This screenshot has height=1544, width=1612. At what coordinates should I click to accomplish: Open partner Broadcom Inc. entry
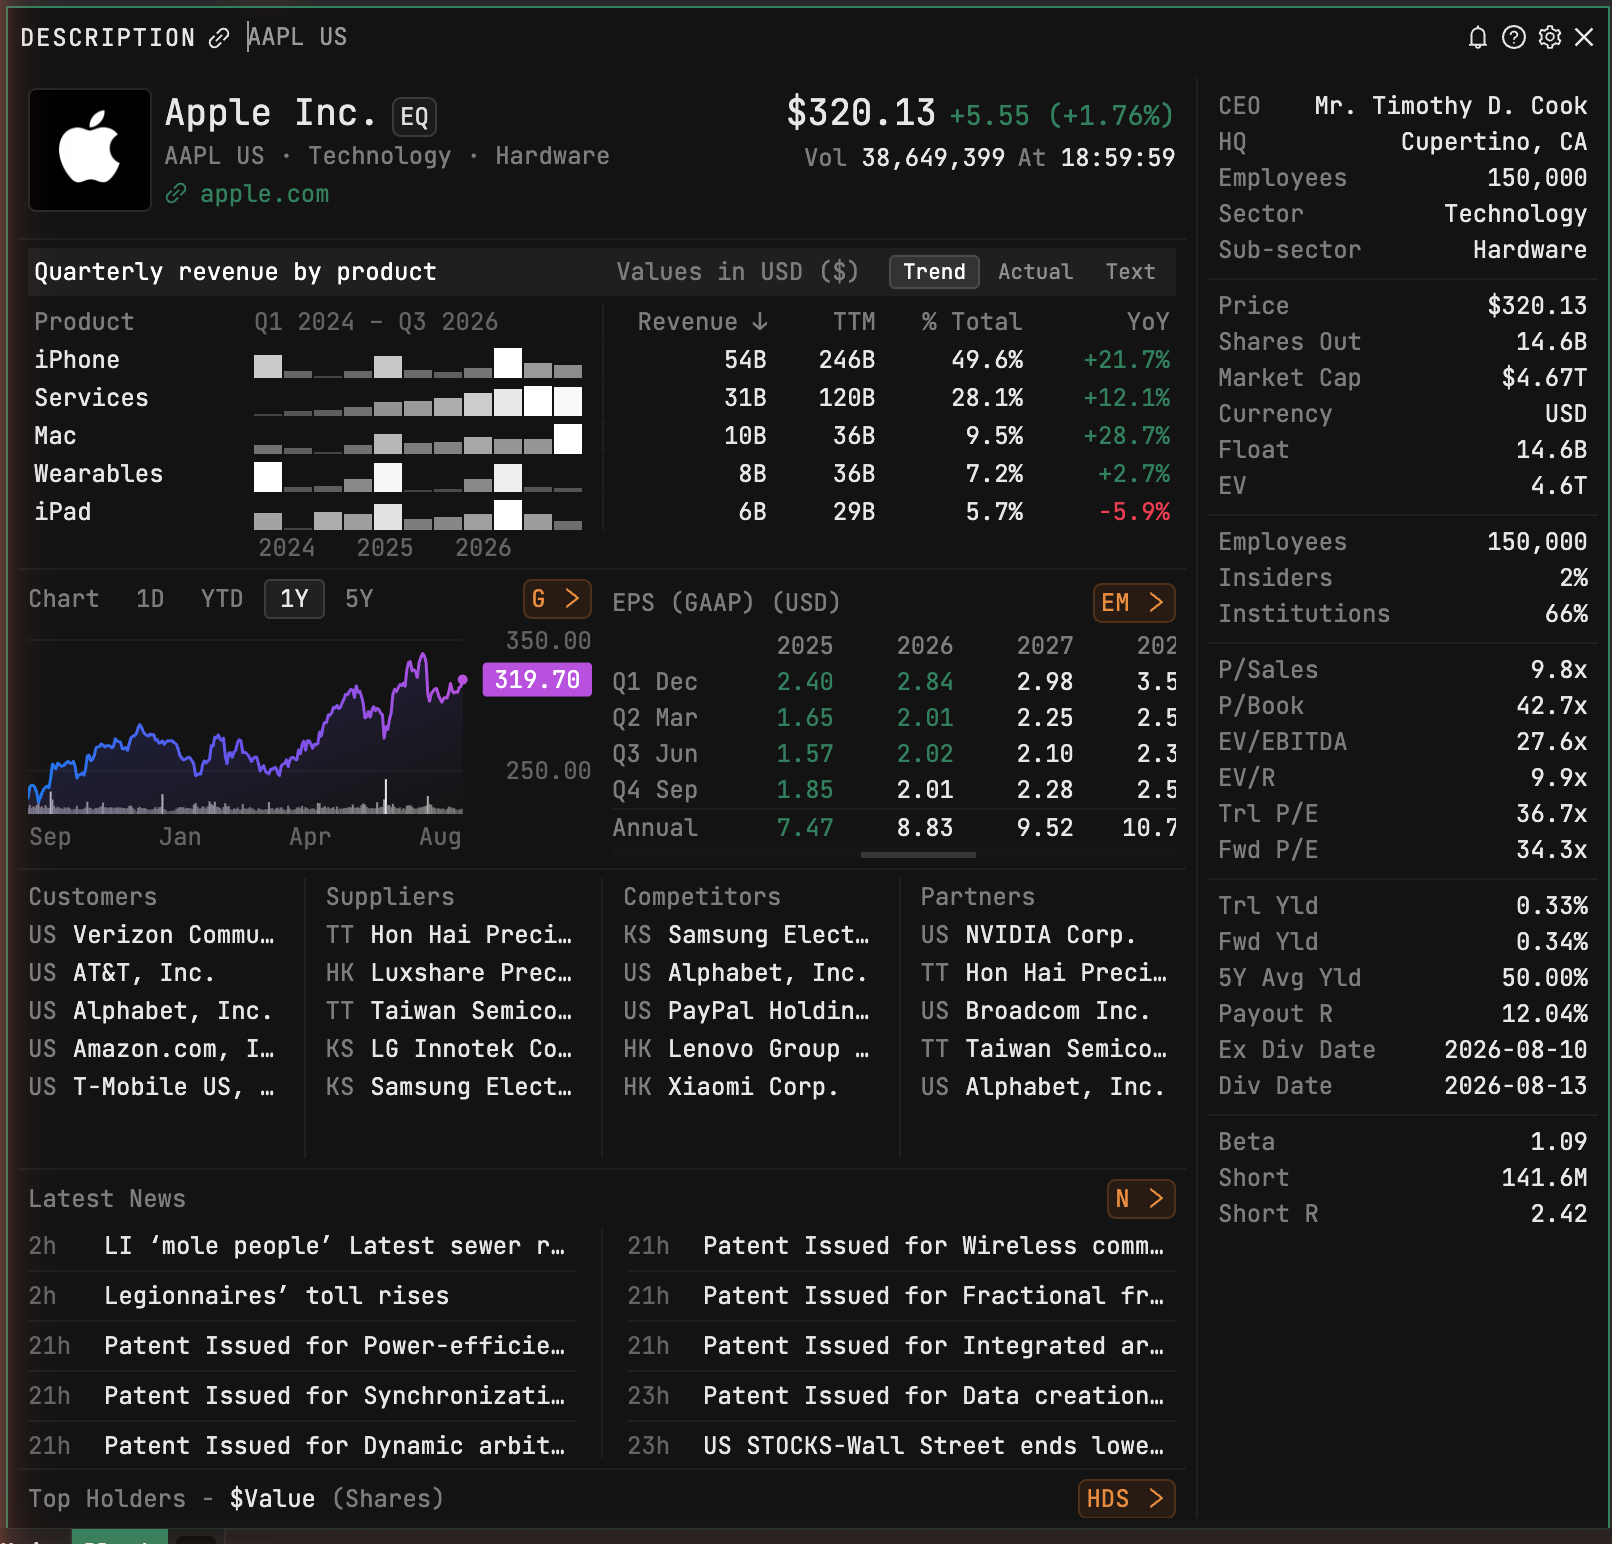click(1035, 1011)
